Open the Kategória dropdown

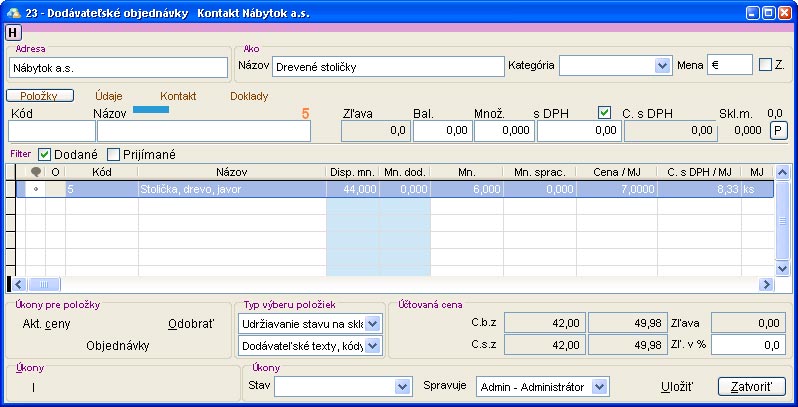coord(661,65)
